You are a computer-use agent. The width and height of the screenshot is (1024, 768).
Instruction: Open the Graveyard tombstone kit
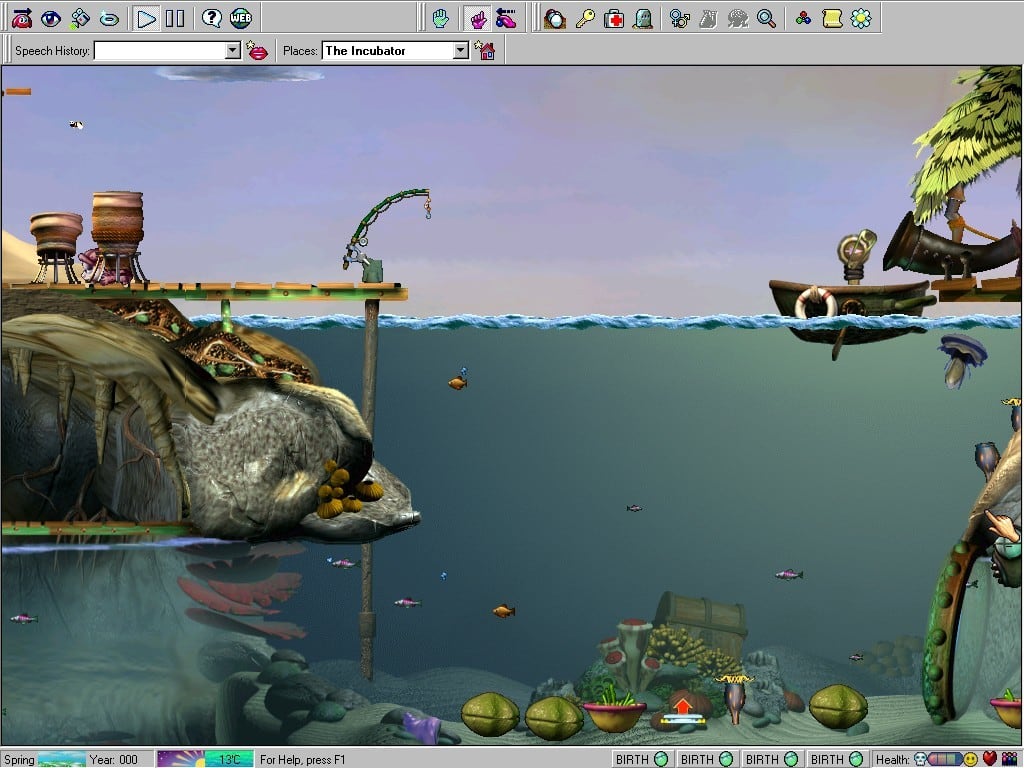(643, 18)
